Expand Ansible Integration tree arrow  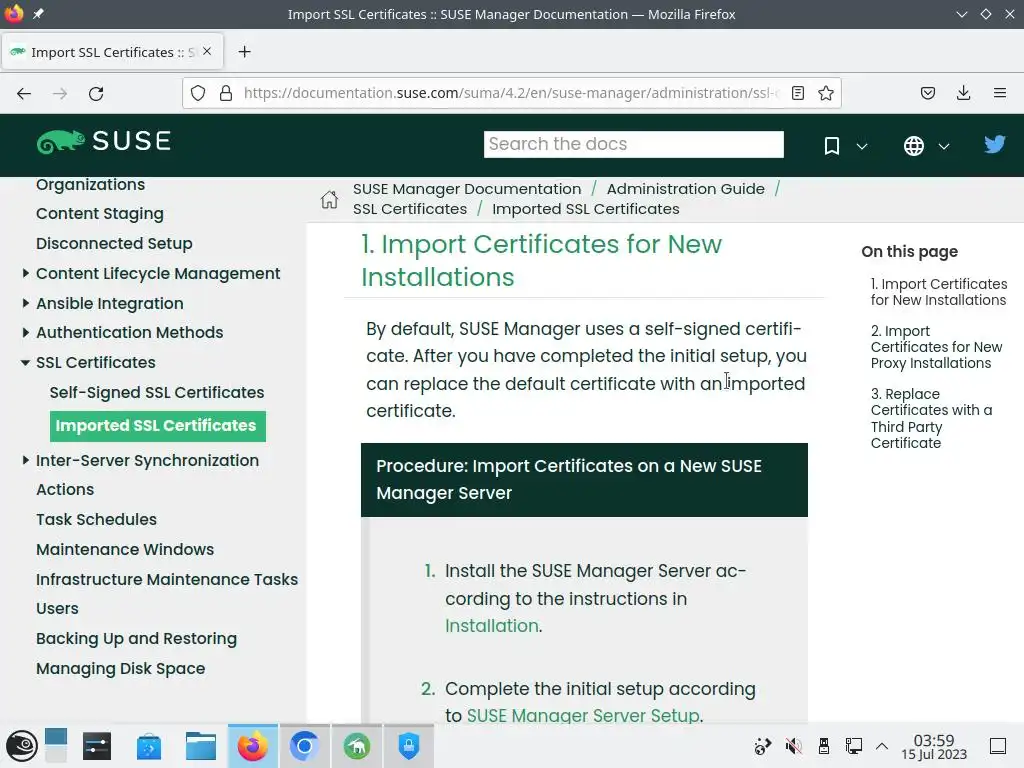25,303
